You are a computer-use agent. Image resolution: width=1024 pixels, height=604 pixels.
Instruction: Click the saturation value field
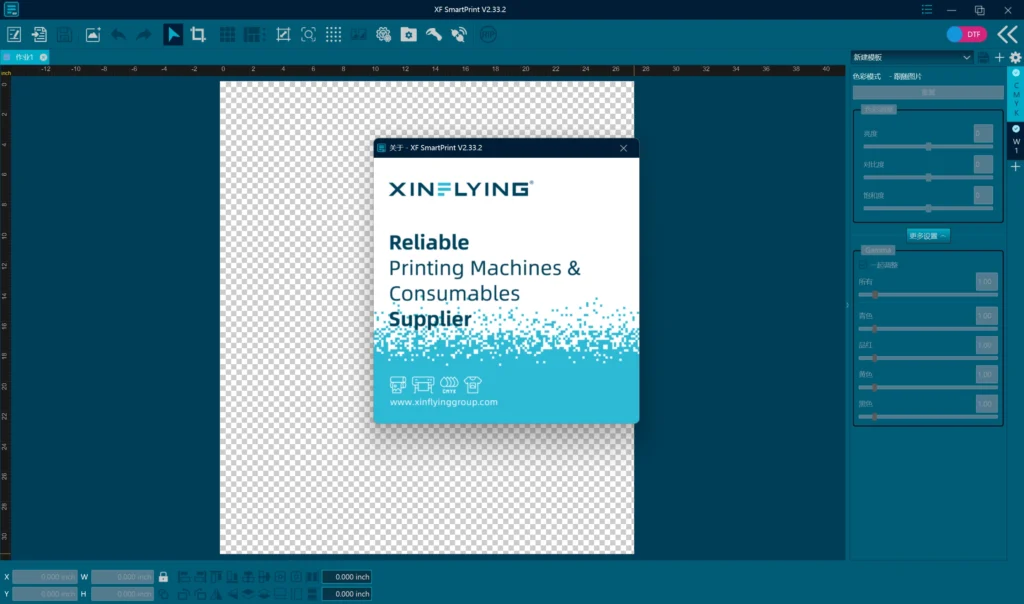(x=983, y=195)
